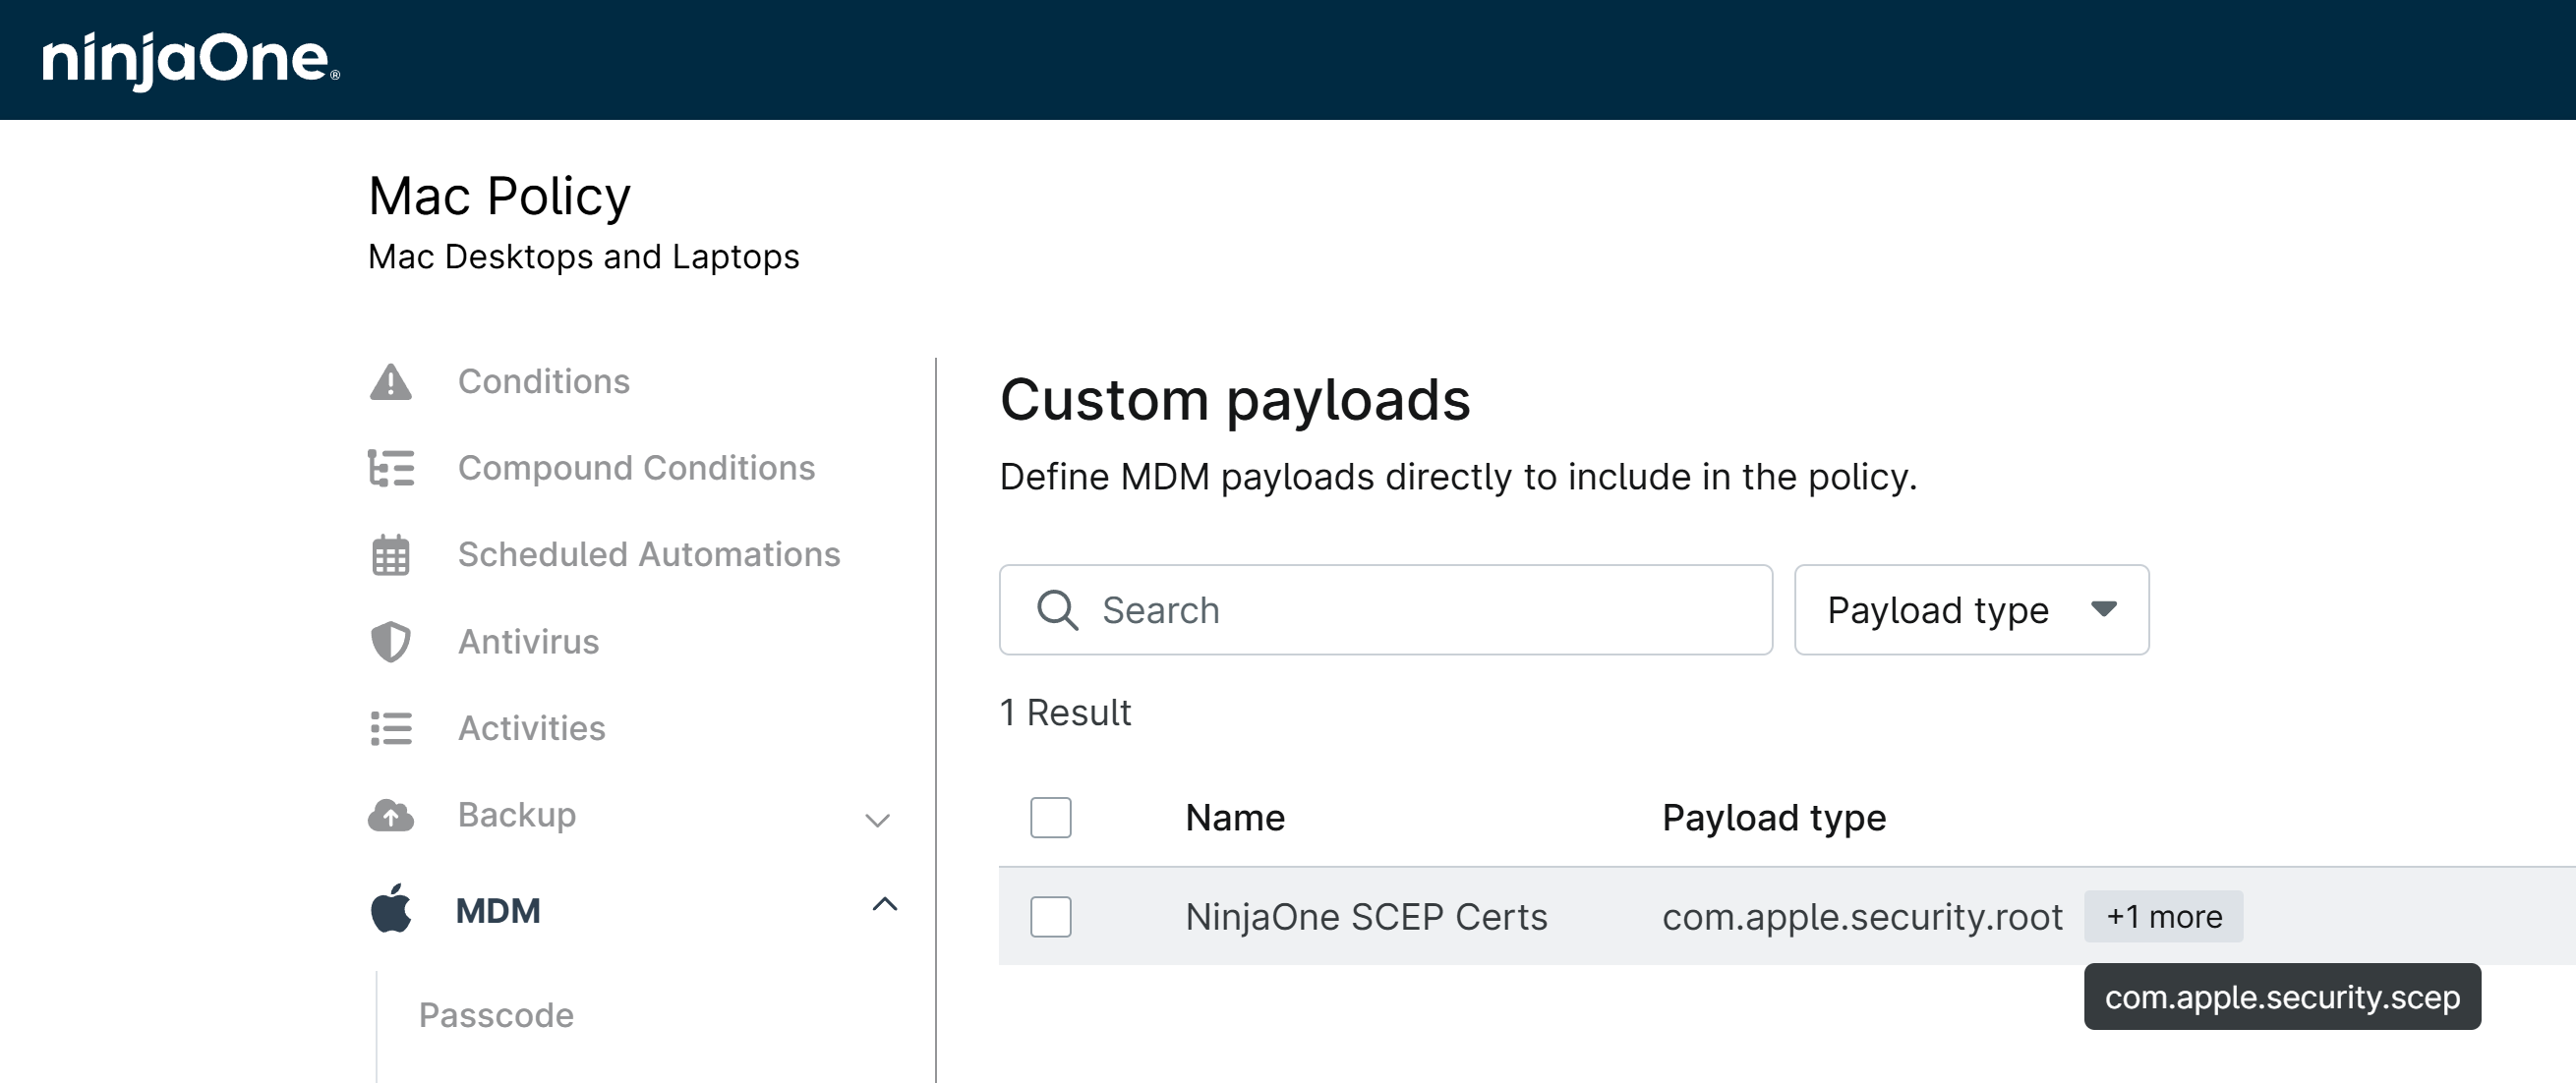Open the Payload type filter dropdown
The height and width of the screenshot is (1083, 2576).
pyautogui.click(x=1971, y=610)
